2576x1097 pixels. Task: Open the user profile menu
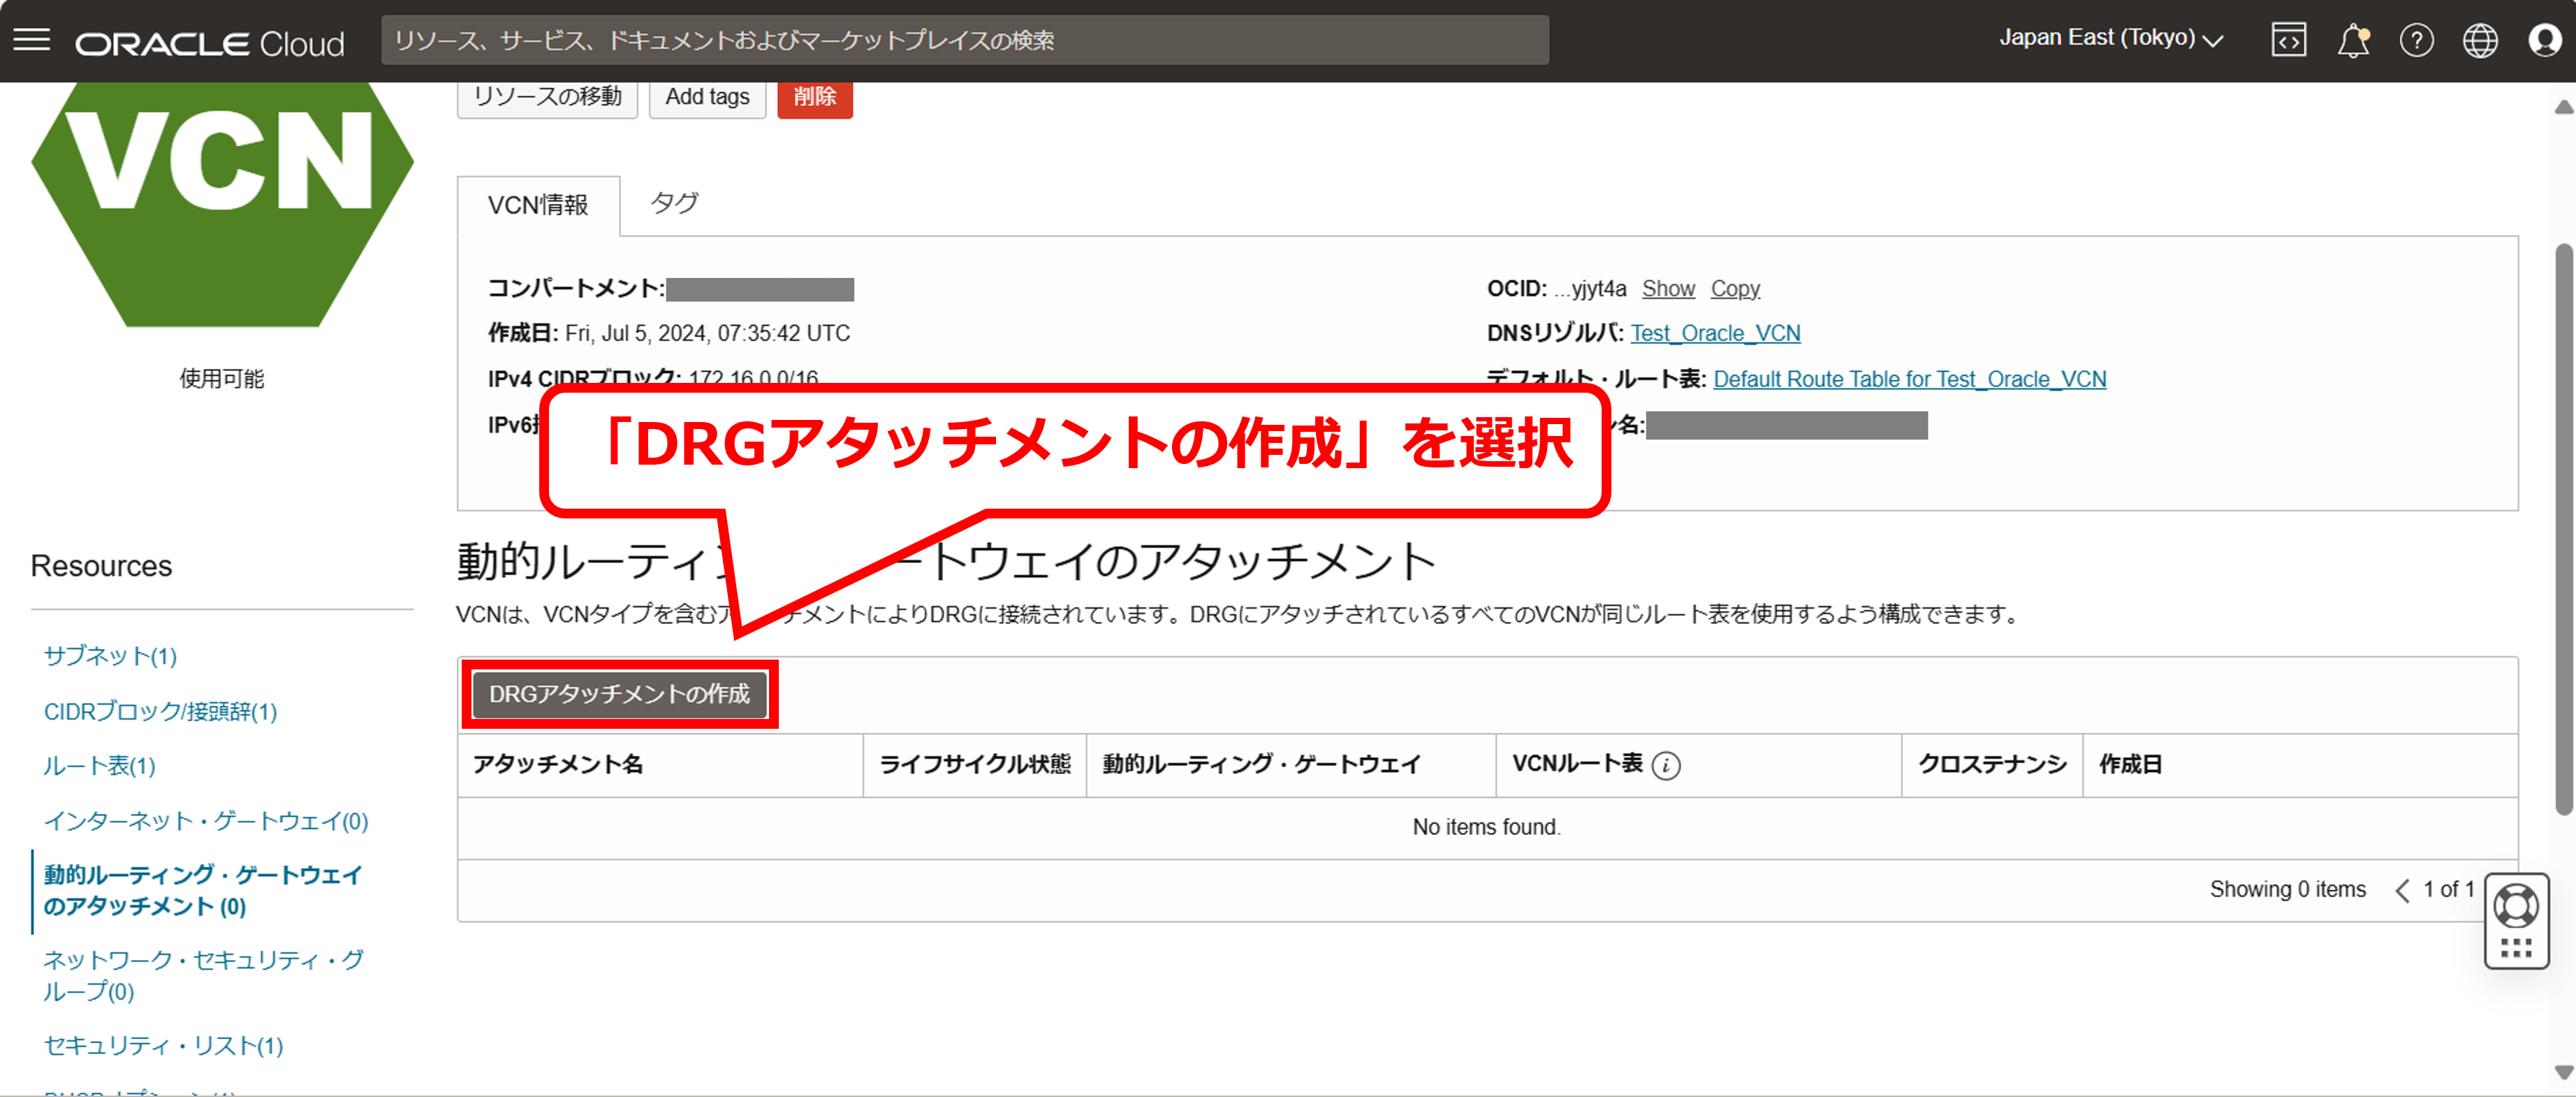2544,40
